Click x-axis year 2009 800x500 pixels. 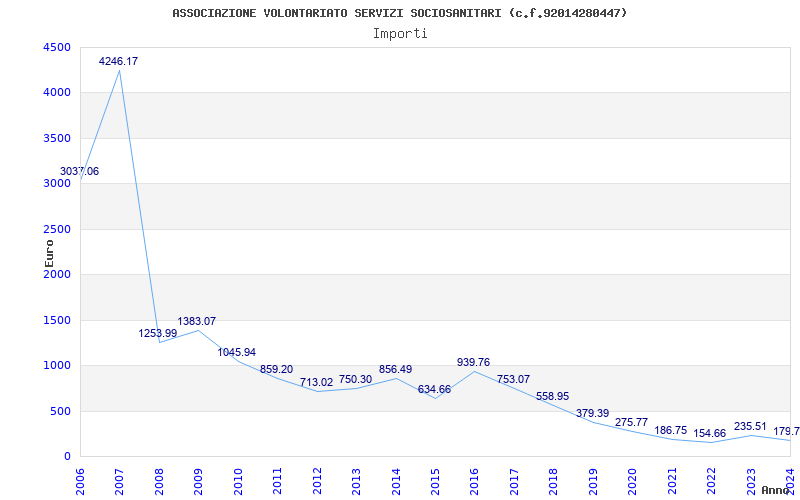click(198, 482)
